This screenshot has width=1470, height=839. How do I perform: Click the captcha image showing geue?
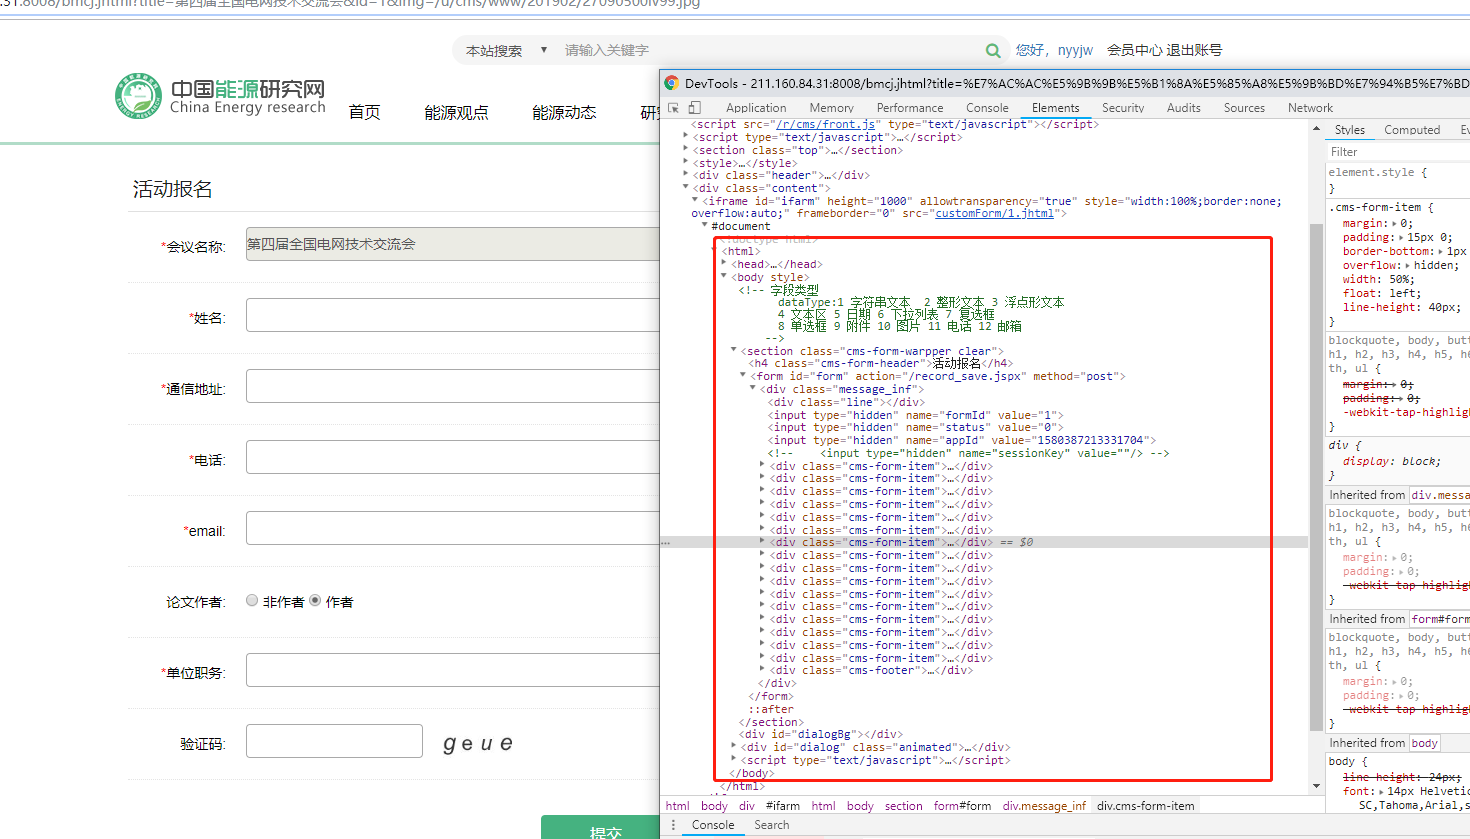click(x=478, y=743)
